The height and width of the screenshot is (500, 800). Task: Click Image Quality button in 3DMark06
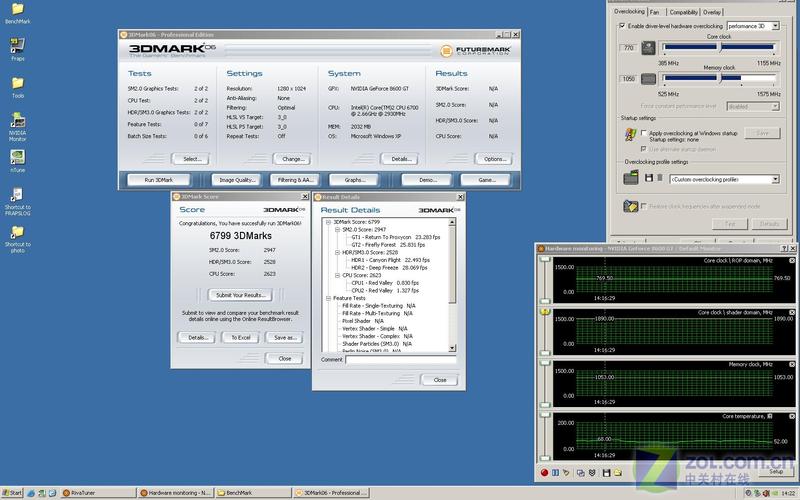click(236, 180)
